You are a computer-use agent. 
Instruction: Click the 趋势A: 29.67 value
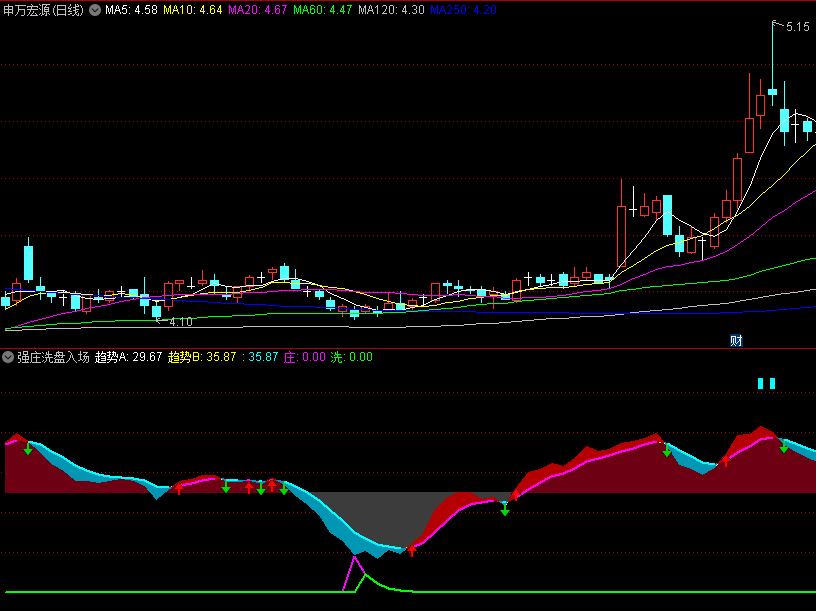point(129,357)
